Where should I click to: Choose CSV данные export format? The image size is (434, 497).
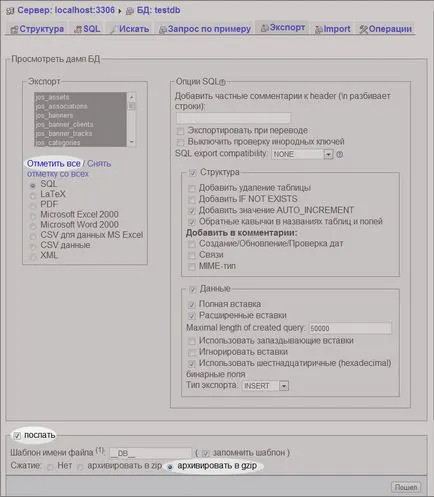33,247
